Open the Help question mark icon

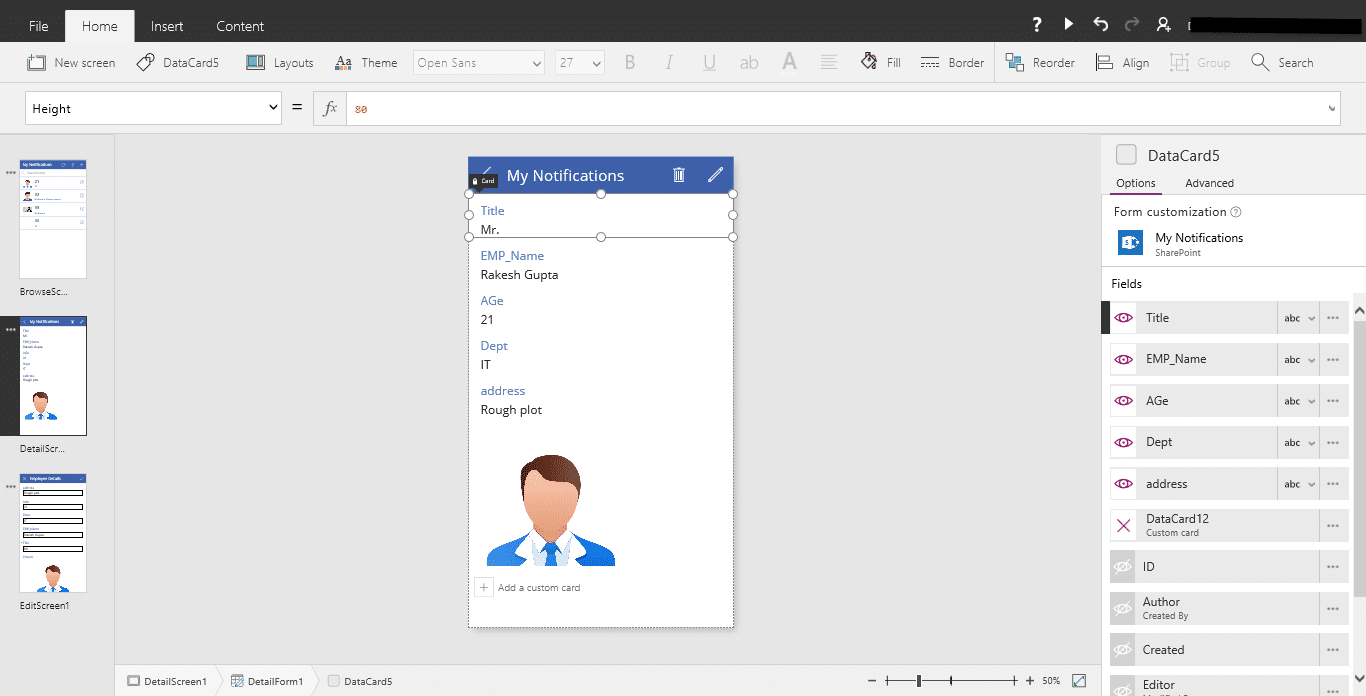(x=1037, y=25)
